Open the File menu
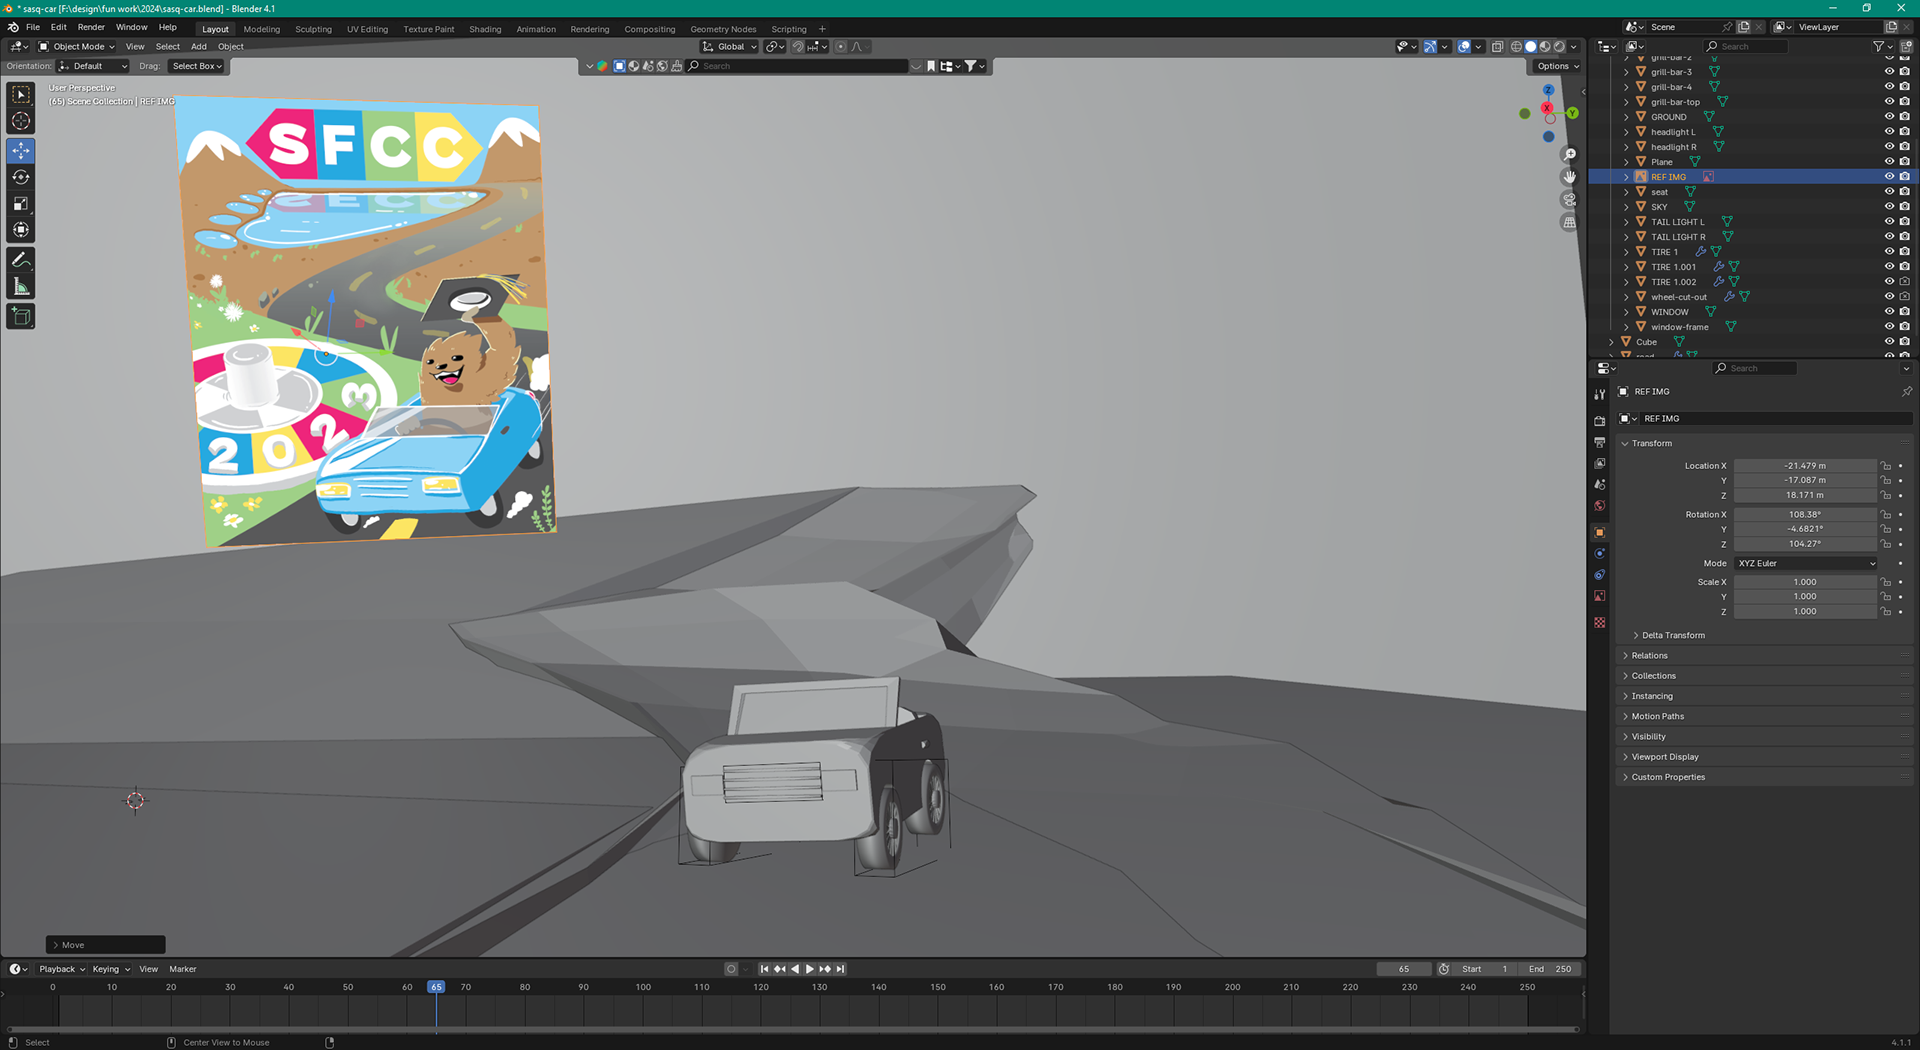 coord(33,28)
